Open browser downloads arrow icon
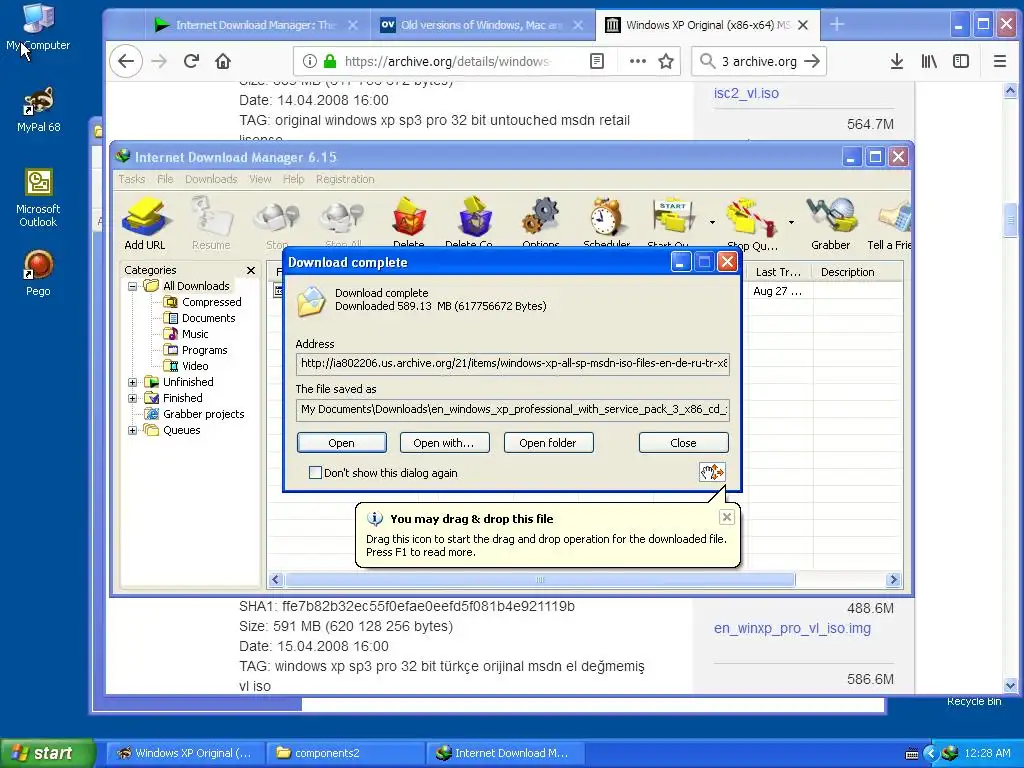Screen dimensions: 1024x768 897,61
